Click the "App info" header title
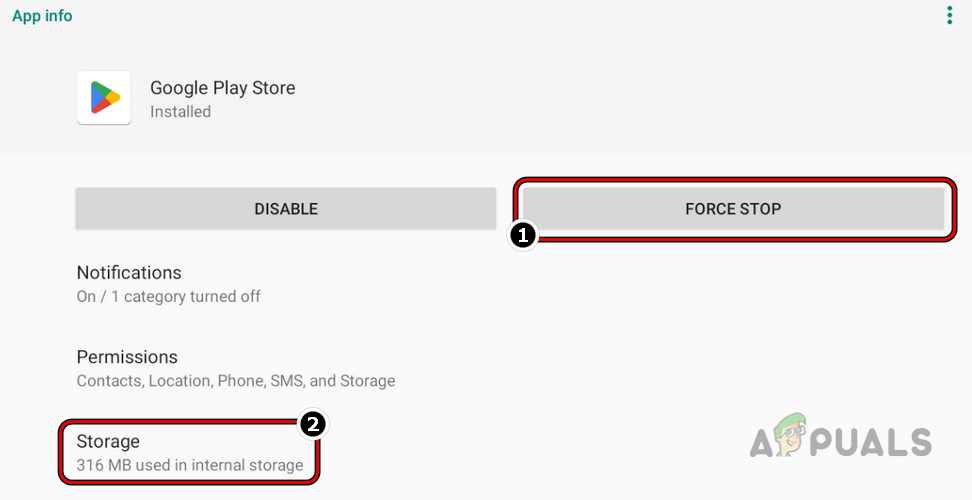 pos(42,16)
